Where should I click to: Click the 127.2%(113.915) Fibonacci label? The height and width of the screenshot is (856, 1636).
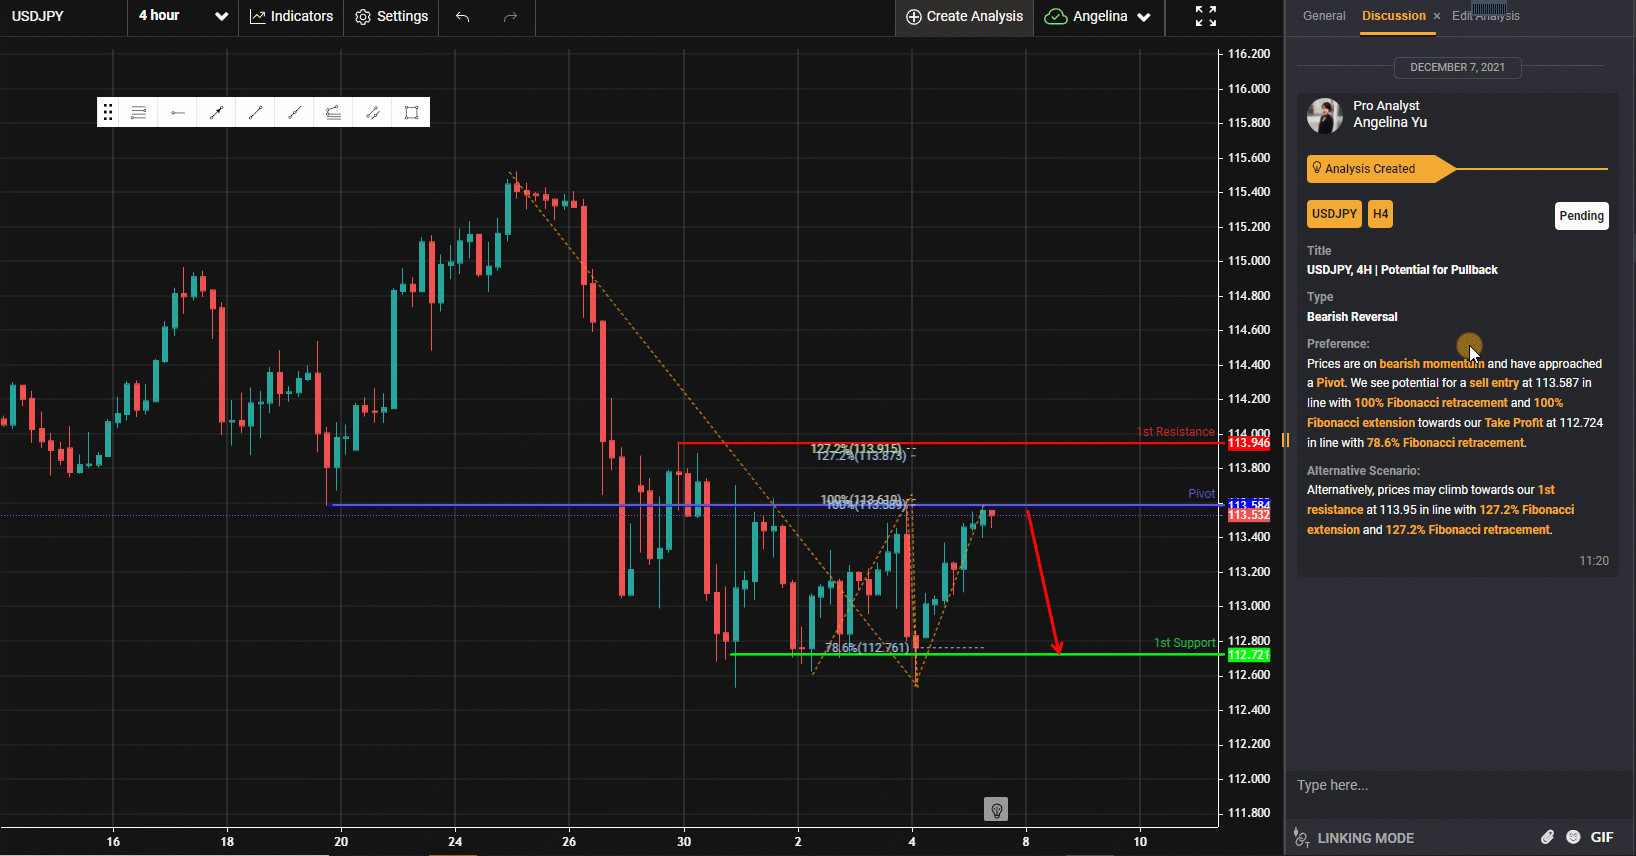point(856,449)
